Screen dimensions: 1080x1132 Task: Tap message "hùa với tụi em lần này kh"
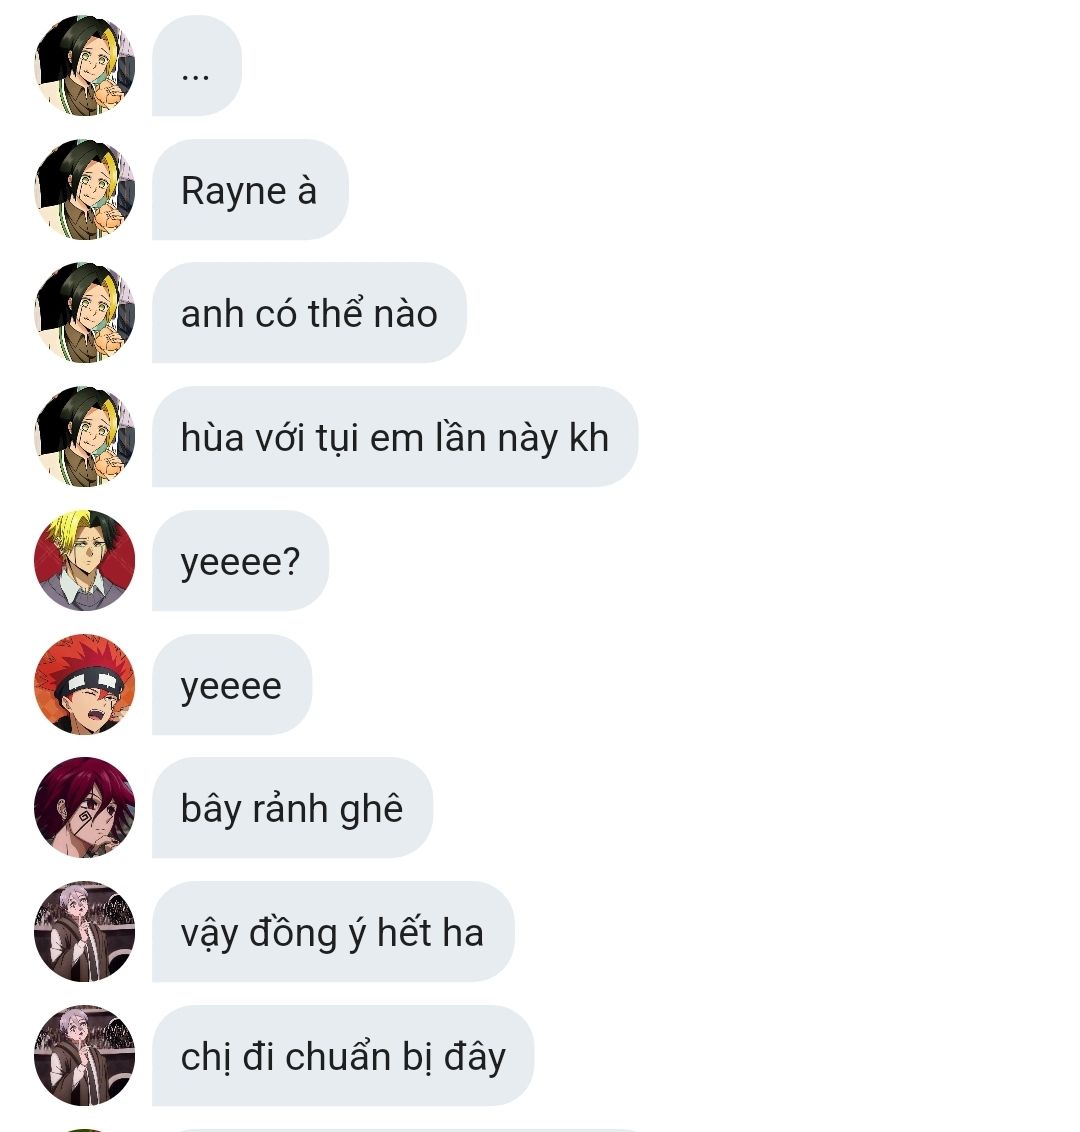coord(395,437)
